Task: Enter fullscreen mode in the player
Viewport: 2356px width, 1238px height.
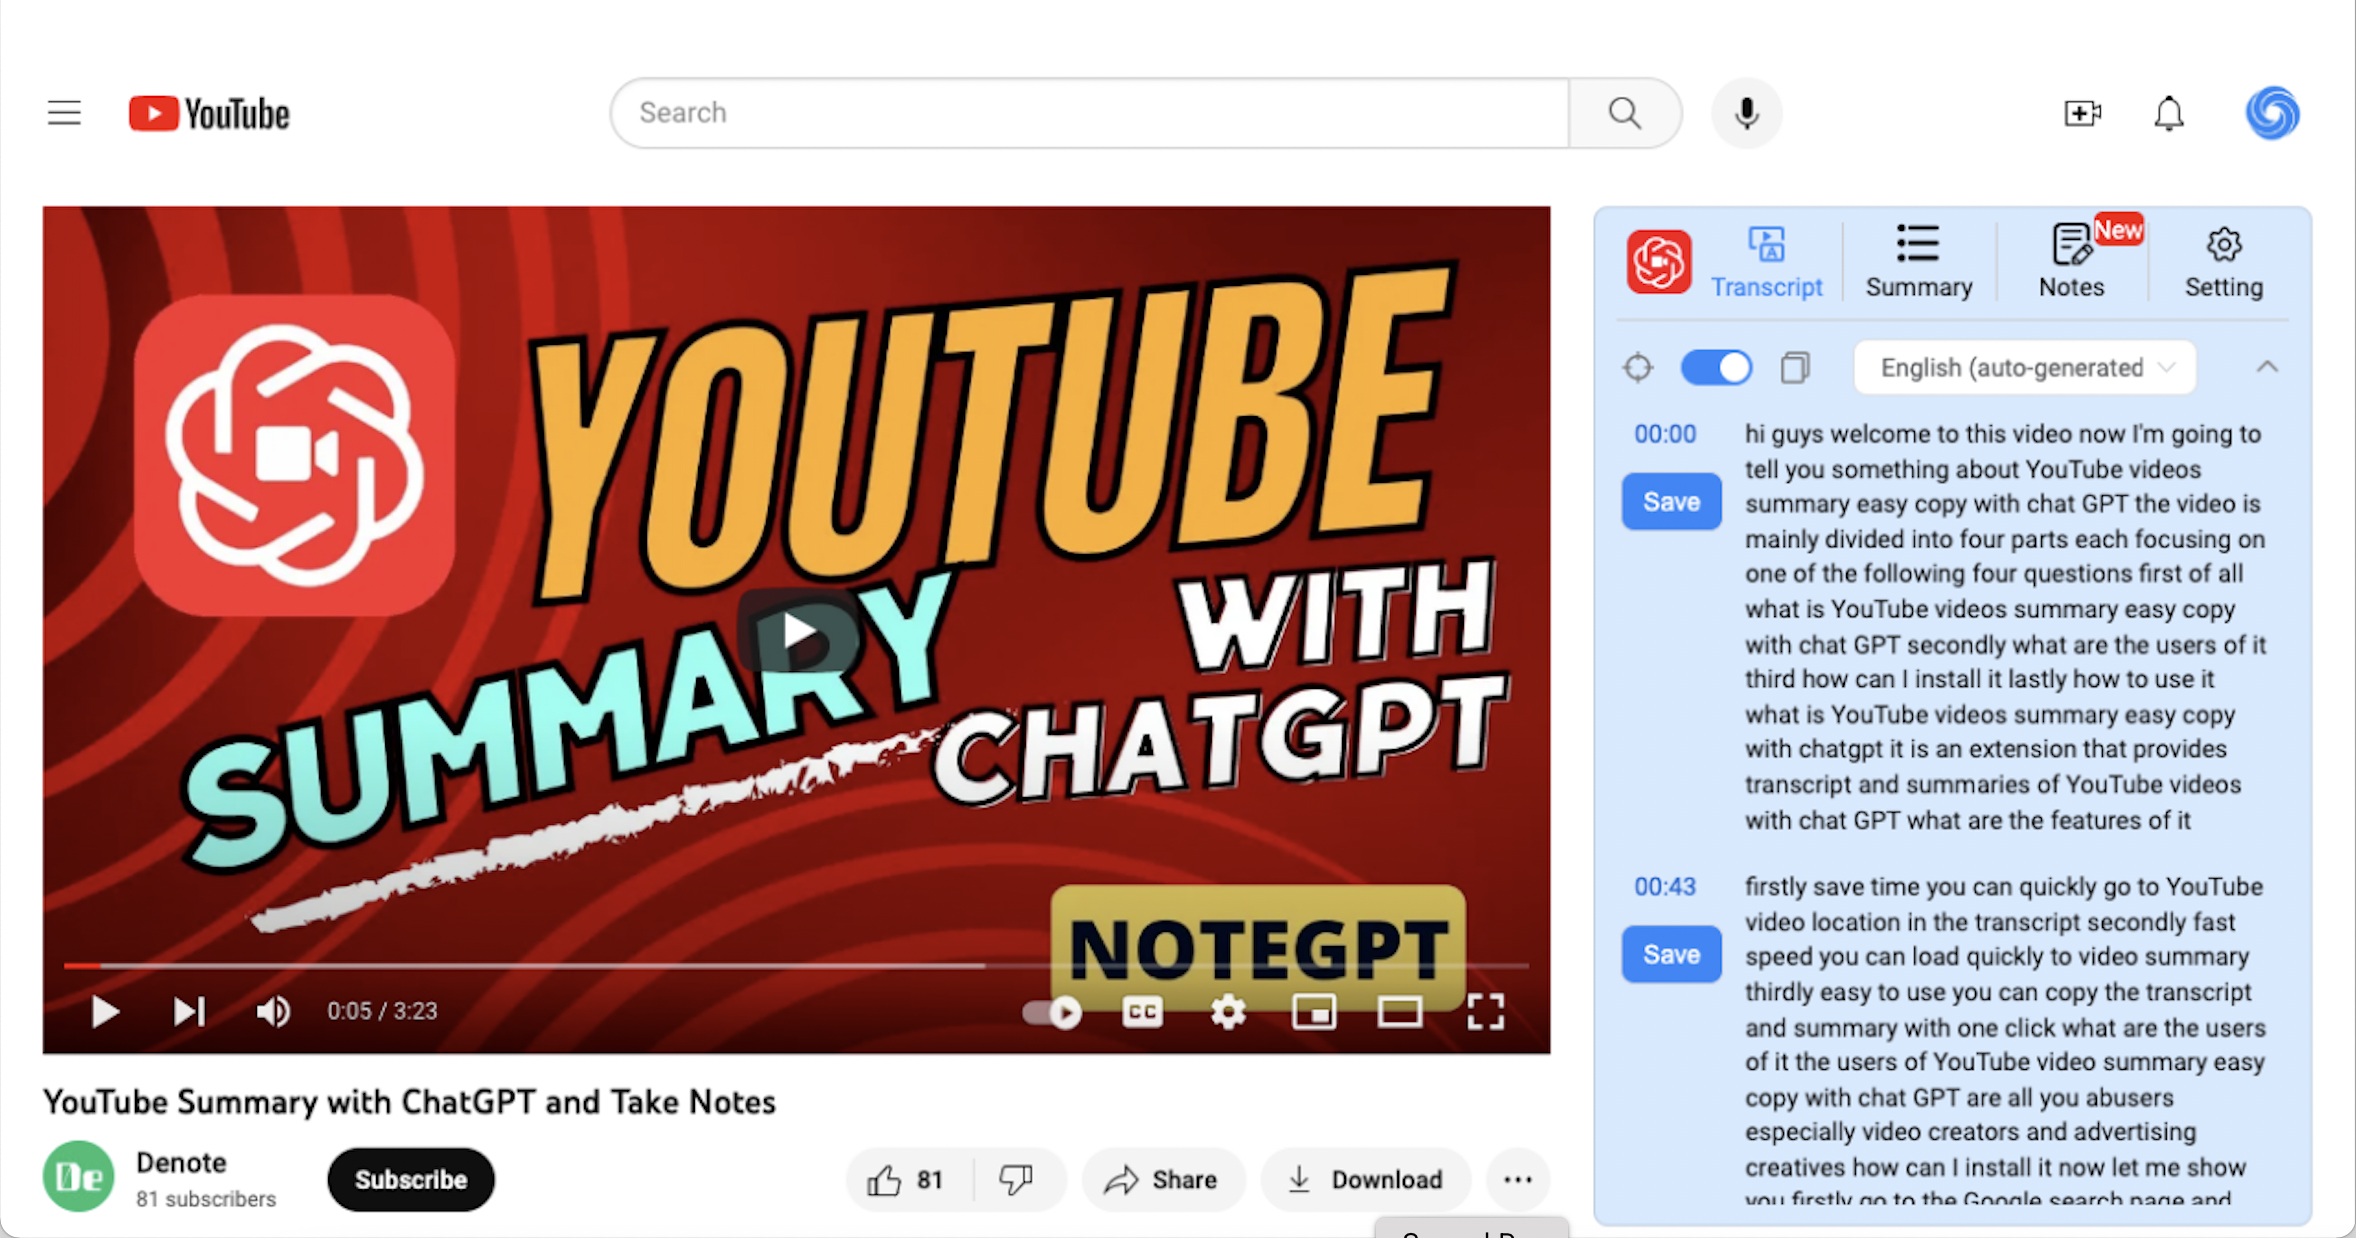Action: [x=1485, y=1012]
